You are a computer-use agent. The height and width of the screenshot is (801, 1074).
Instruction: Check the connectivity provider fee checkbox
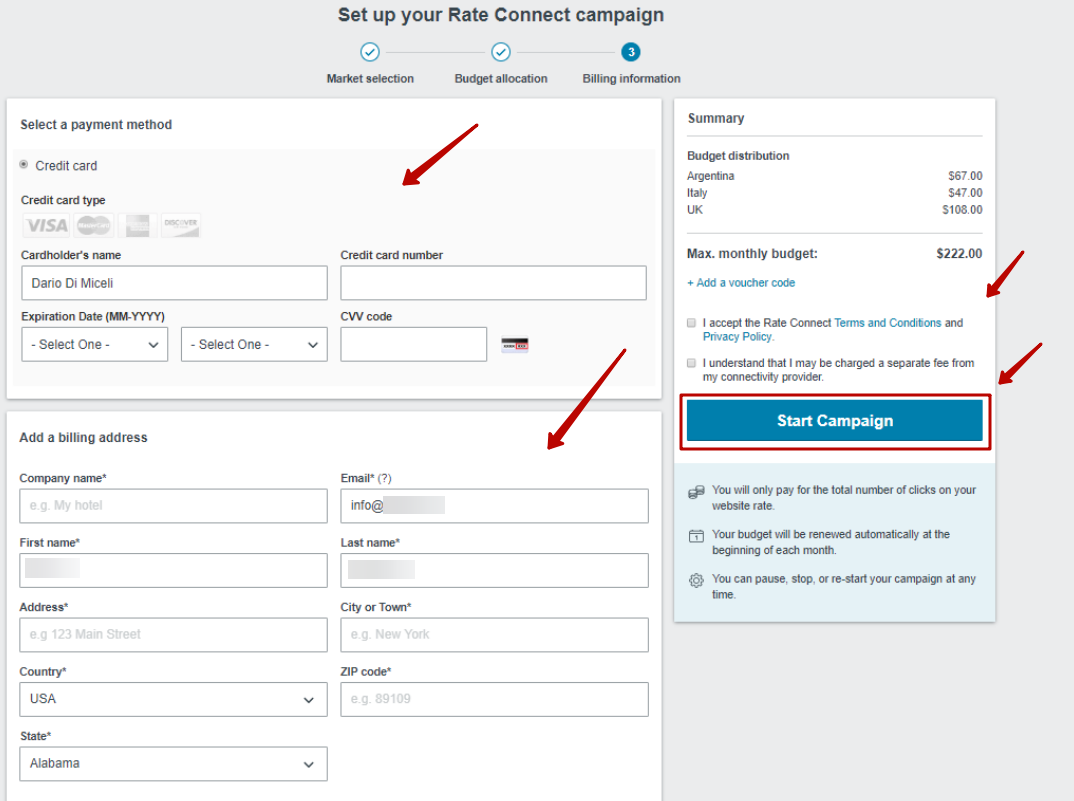click(691, 363)
